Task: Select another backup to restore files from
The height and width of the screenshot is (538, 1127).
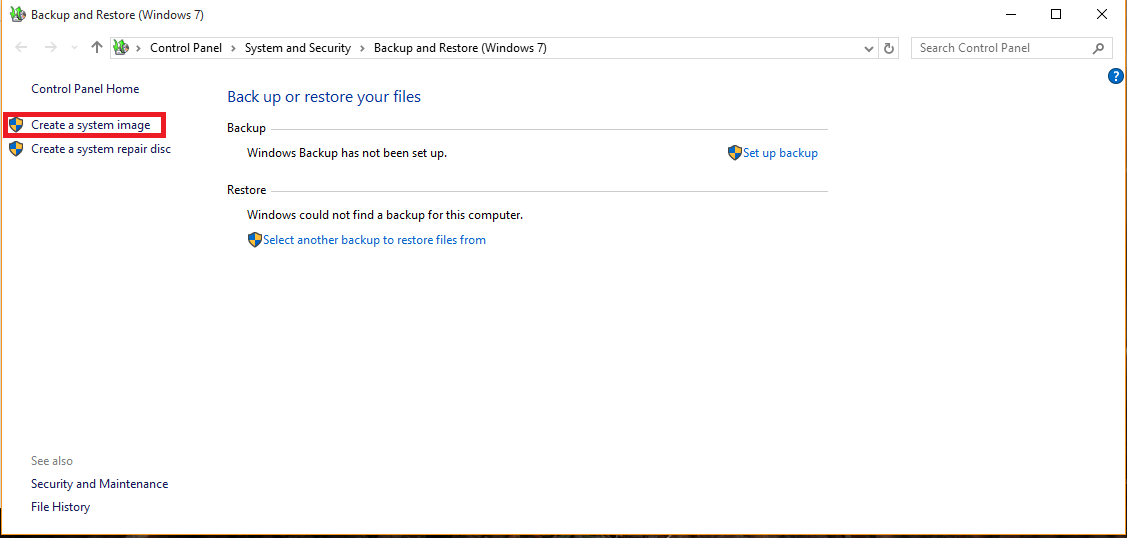Action: (374, 240)
